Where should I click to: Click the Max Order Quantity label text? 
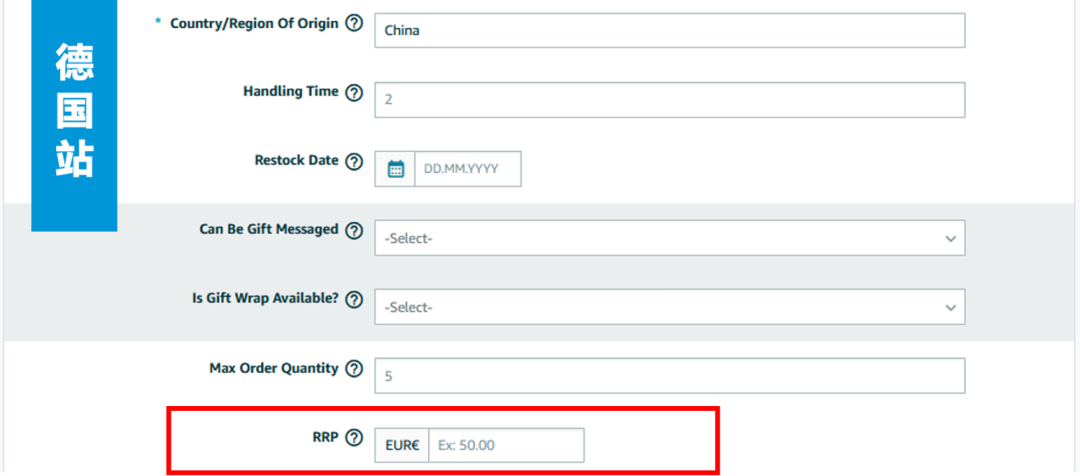pyautogui.click(x=273, y=368)
